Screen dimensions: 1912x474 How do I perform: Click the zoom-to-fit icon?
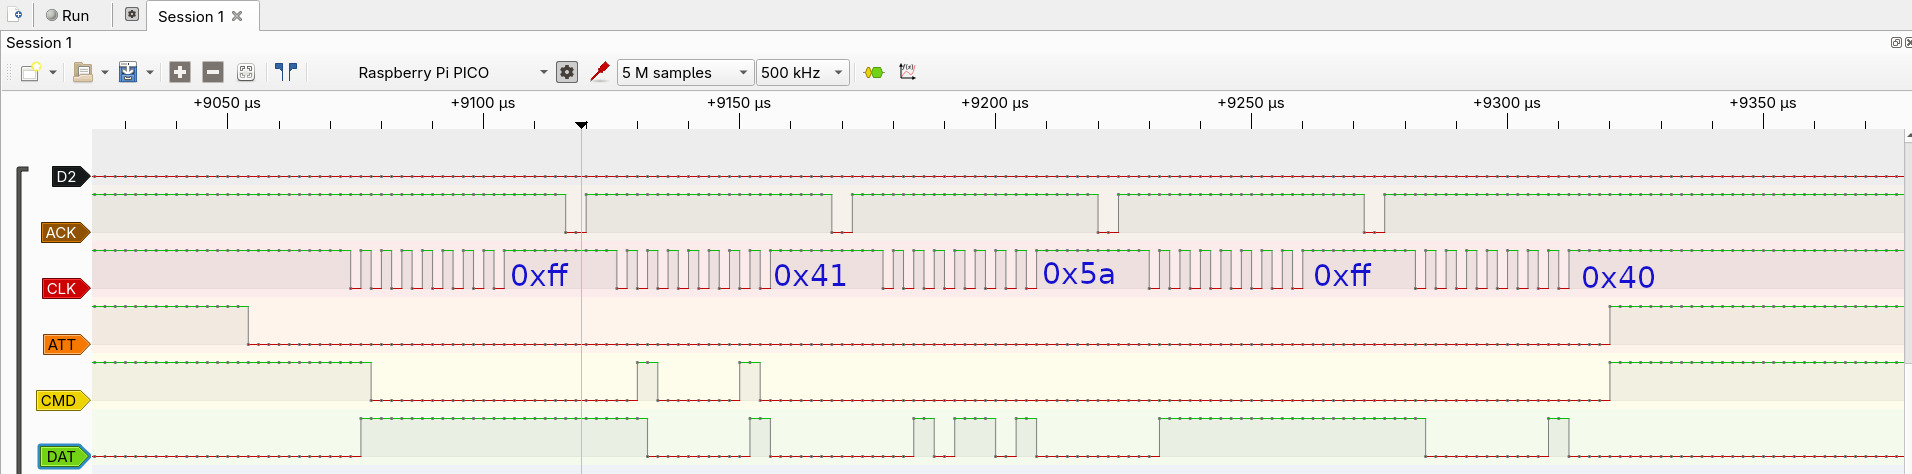(x=246, y=72)
